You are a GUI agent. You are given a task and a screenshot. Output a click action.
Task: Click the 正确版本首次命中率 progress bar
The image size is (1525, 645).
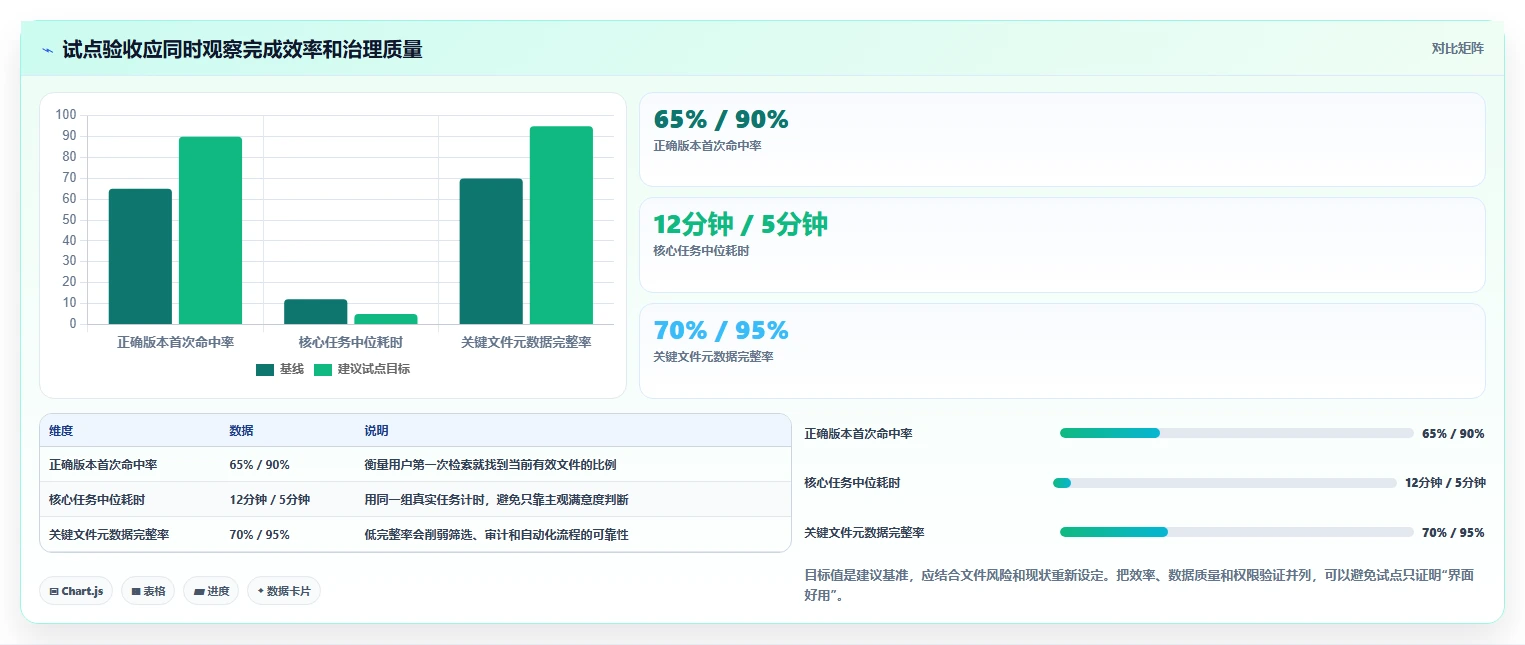coord(1237,433)
